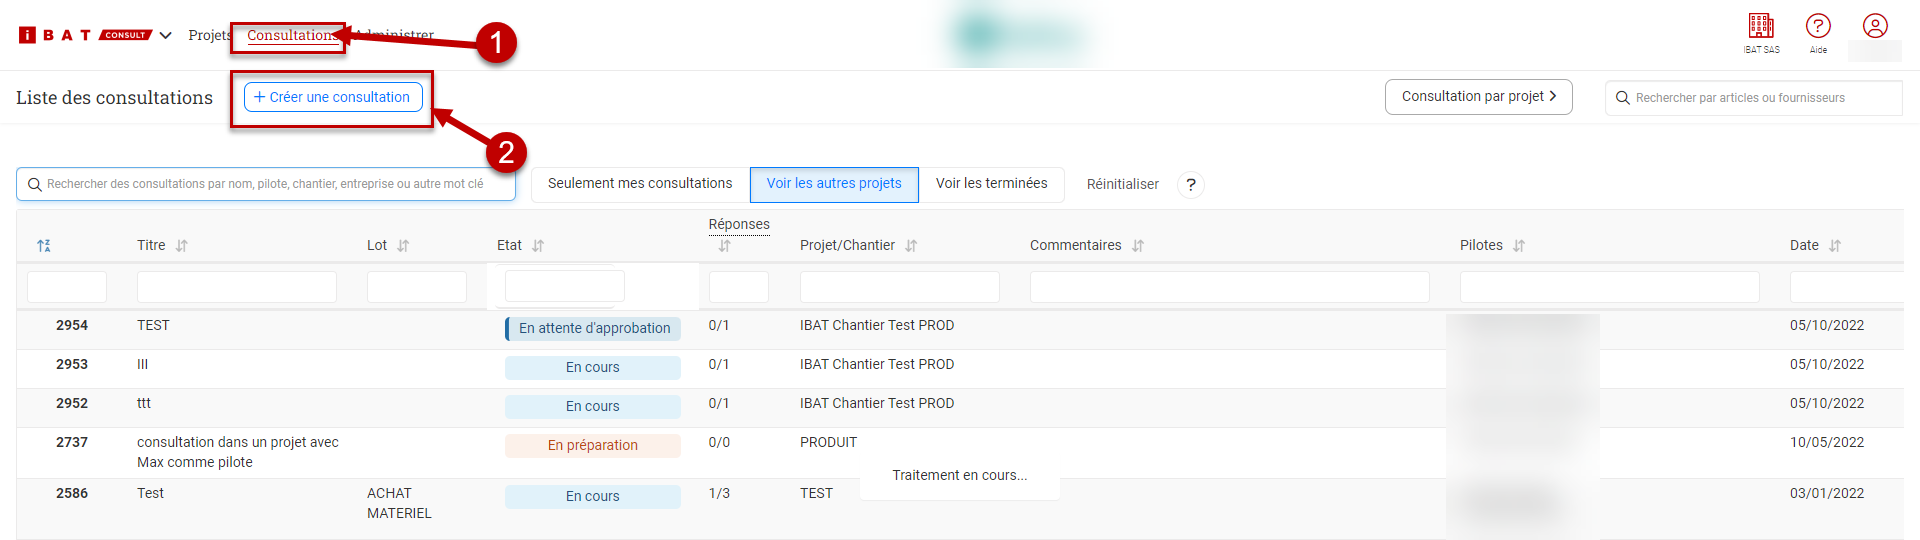The image size is (1920, 540).
Task: Sort consultations by Titre column
Action: 181,246
